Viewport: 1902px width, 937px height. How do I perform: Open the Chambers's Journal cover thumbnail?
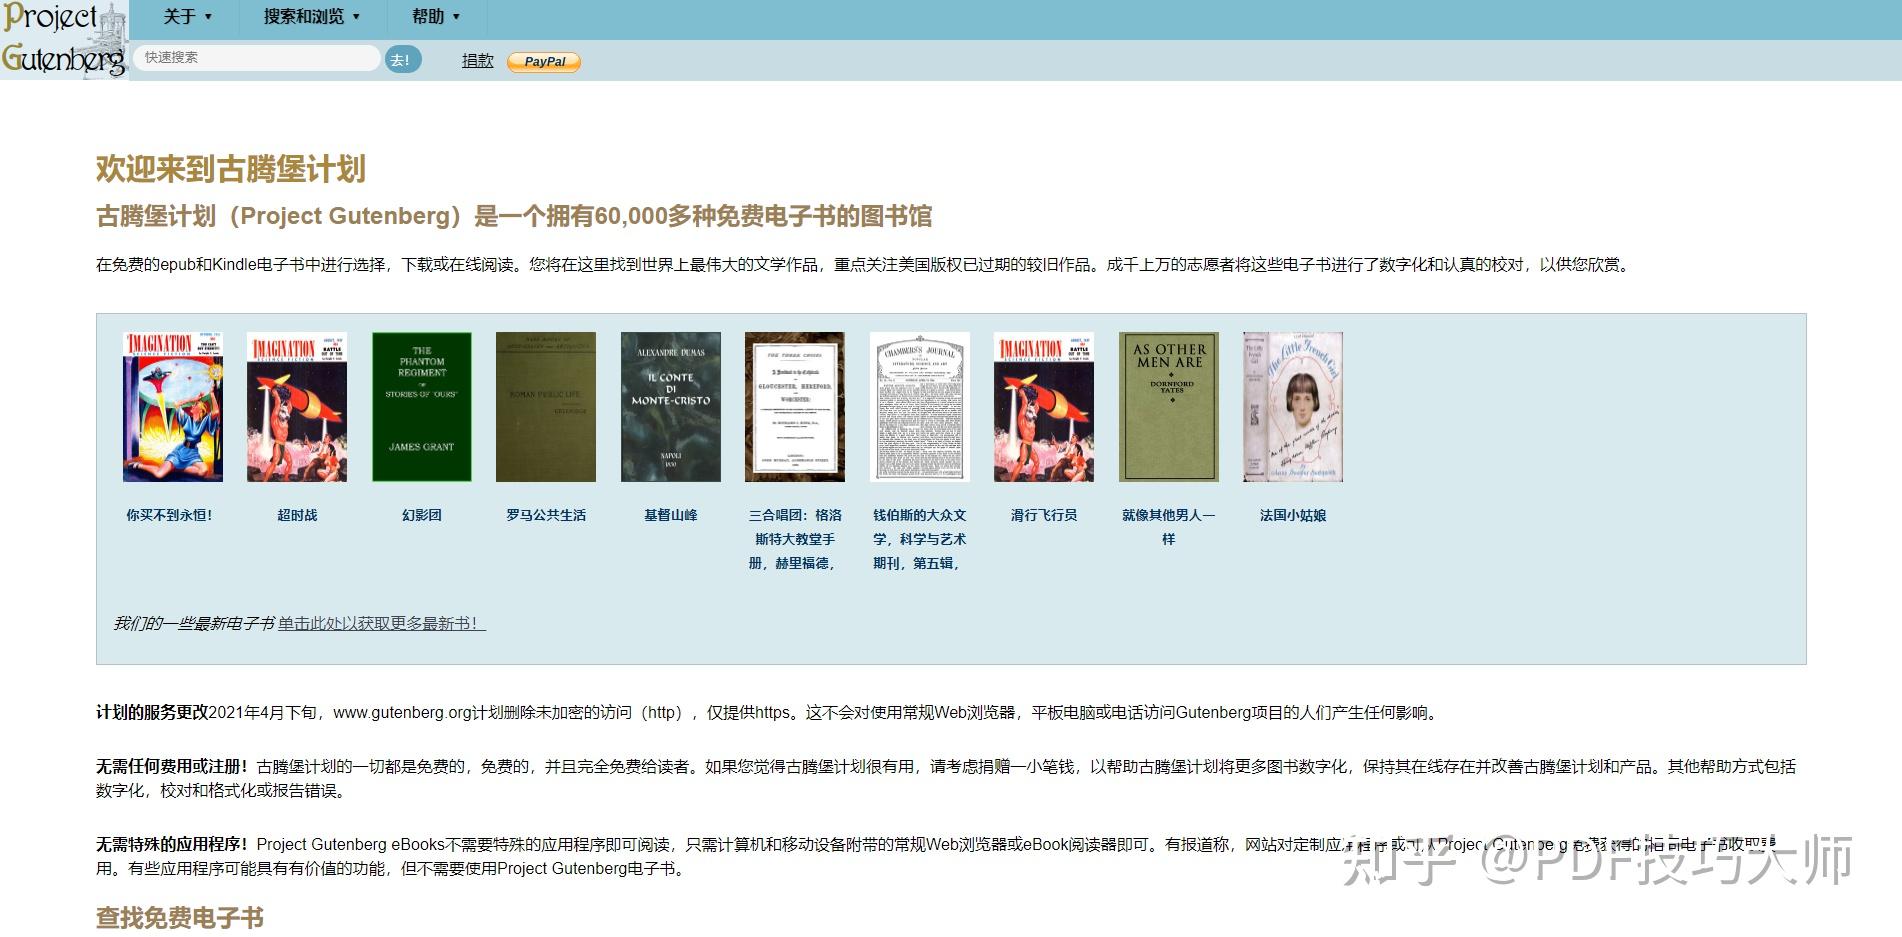(x=920, y=407)
